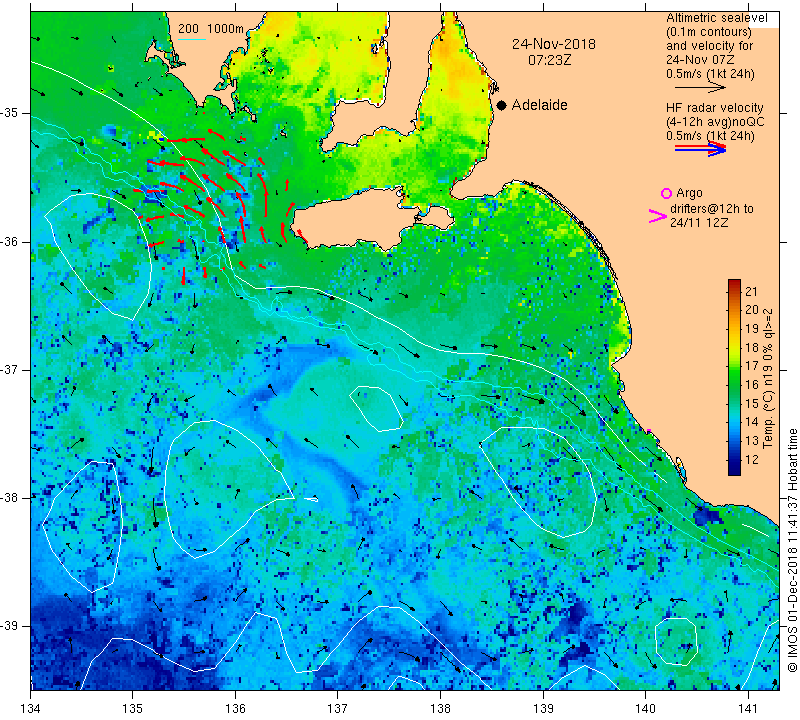Click the magenta Argo circle legend symbol
800x720 pixels.
tap(666, 193)
